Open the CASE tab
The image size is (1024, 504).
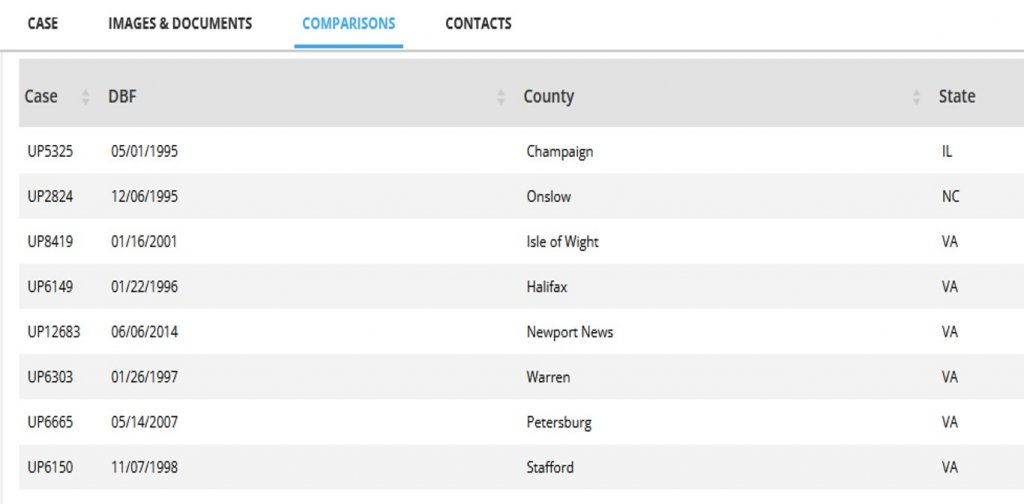pos(43,23)
